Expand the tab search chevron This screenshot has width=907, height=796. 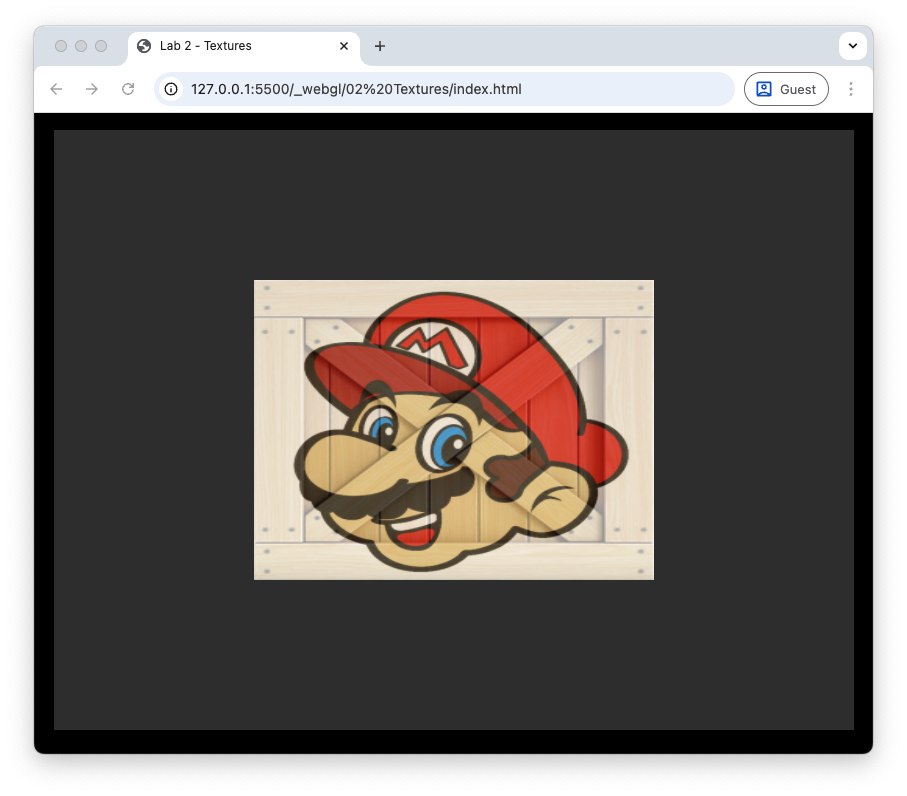(852, 46)
